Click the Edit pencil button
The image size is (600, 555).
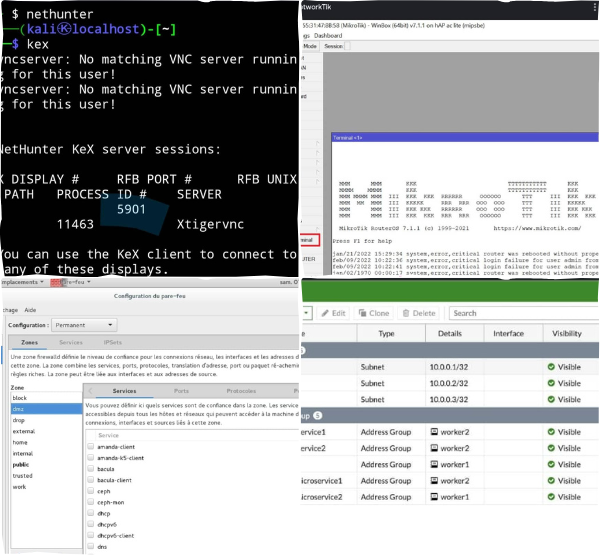click(x=331, y=313)
